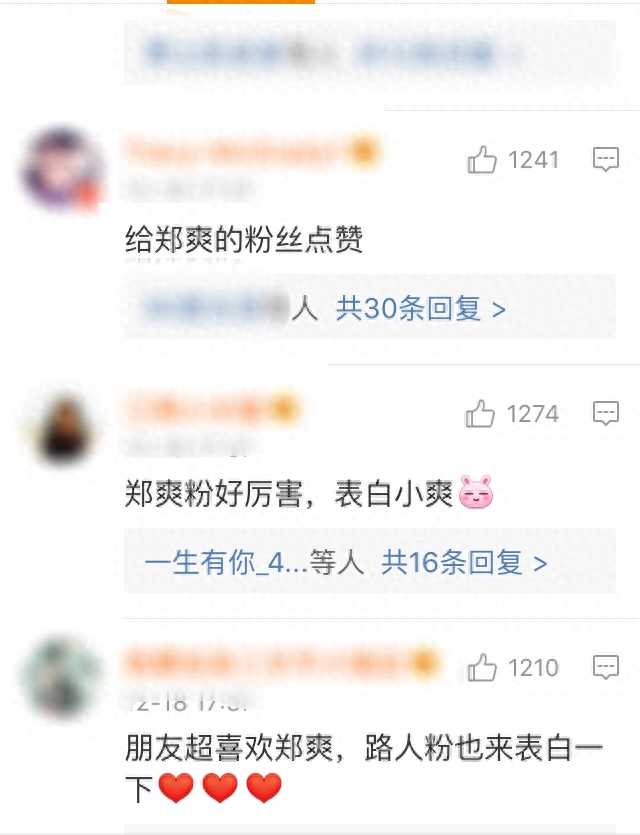
Task: Reply to the 郑爽粉好厉害 comment
Action: (606, 413)
